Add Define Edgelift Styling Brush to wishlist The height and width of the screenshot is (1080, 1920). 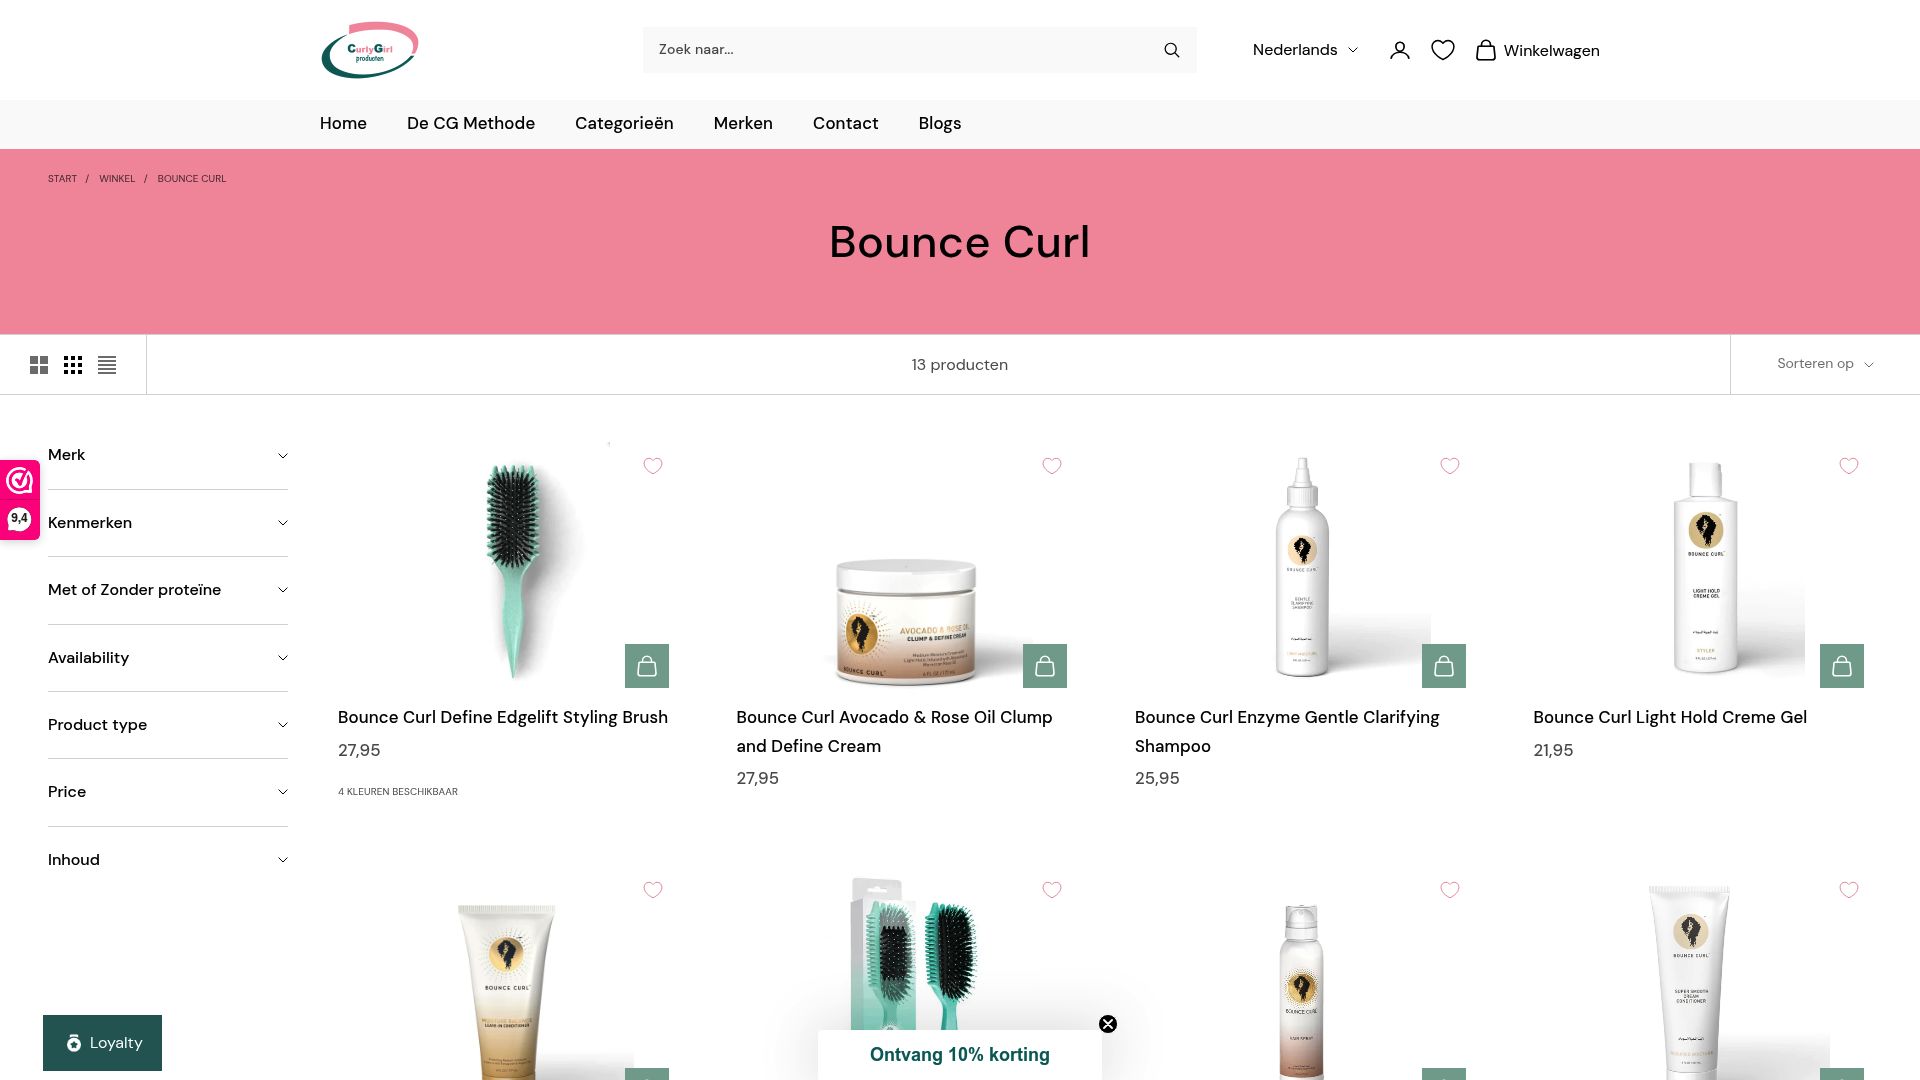coord(653,466)
